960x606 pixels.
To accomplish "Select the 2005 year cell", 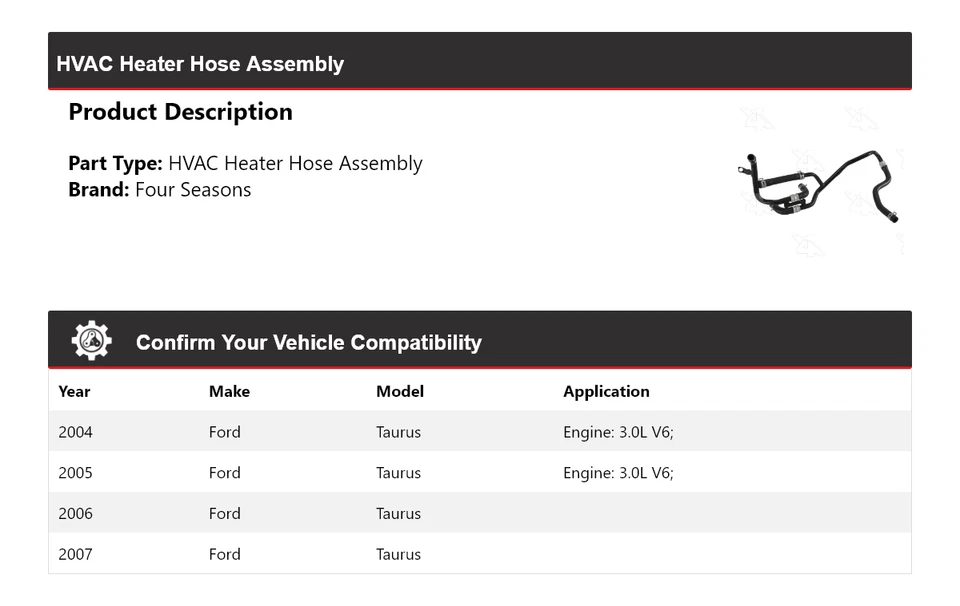I will click(75, 473).
